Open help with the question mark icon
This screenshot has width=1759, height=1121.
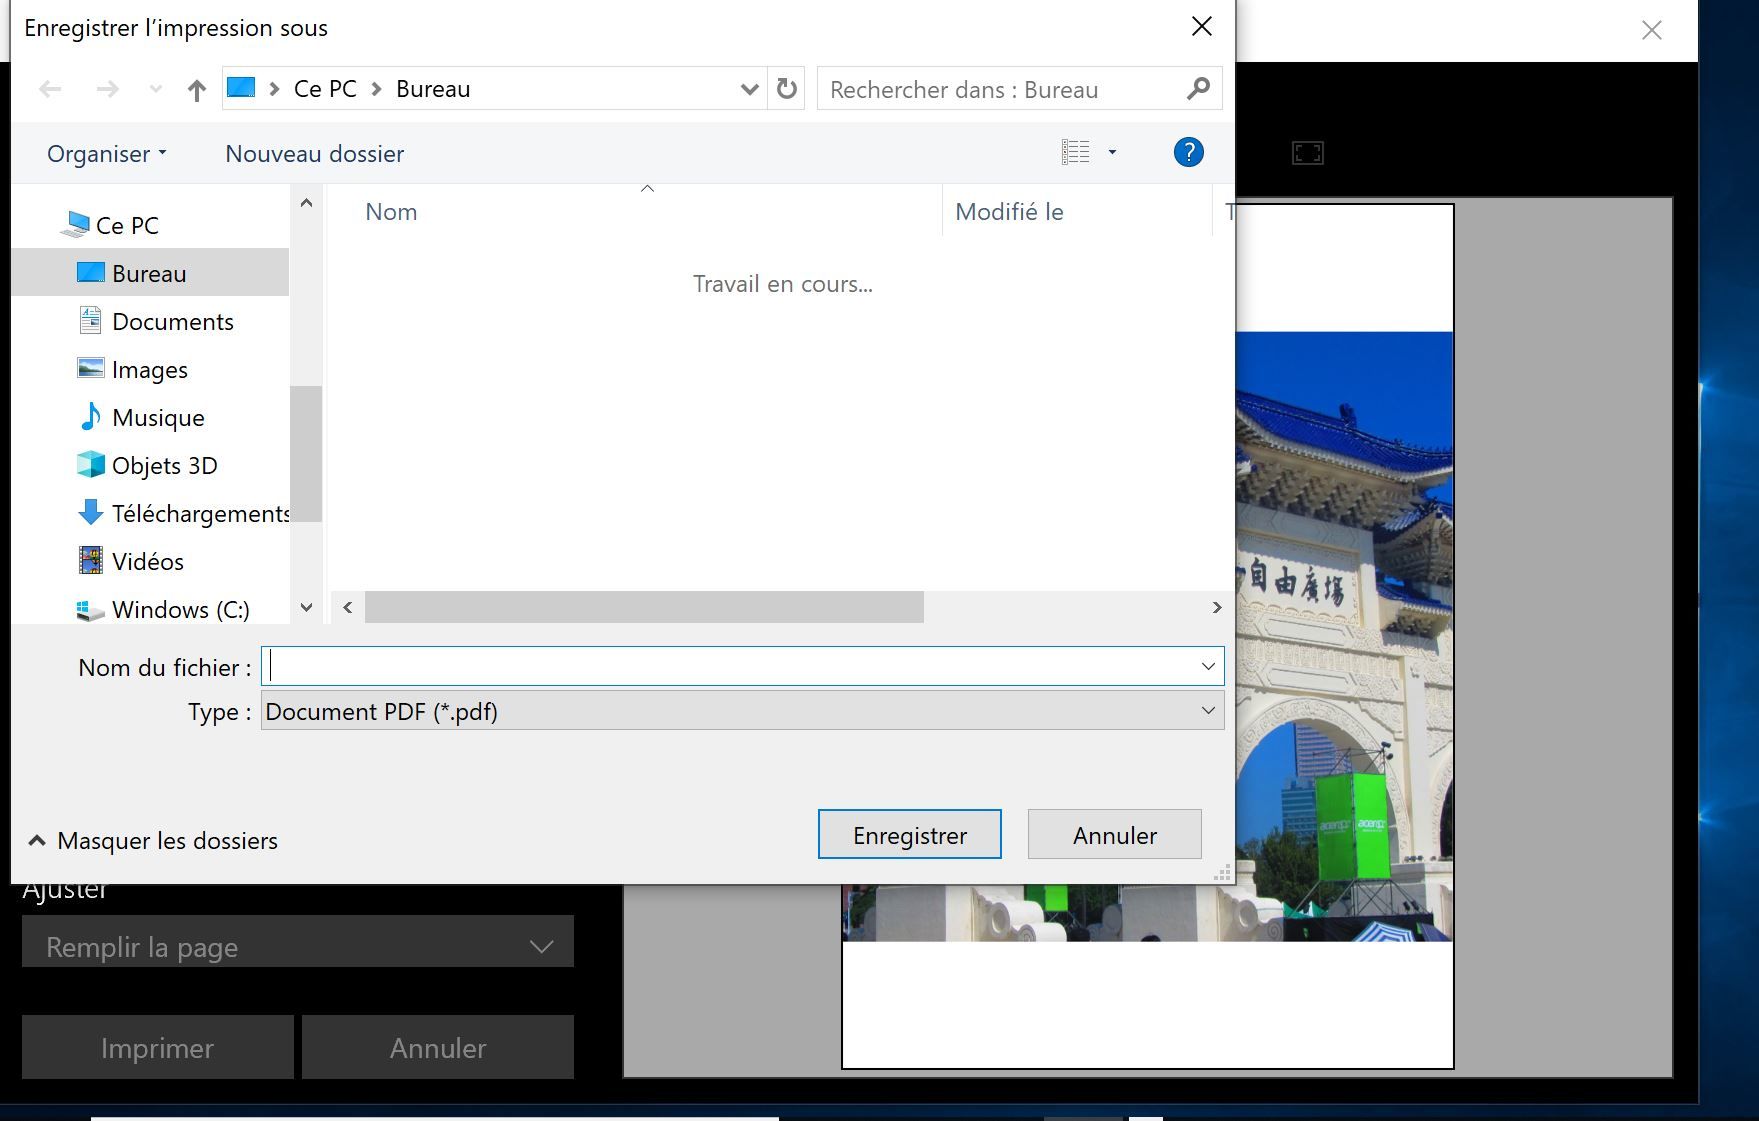coord(1188,152)
